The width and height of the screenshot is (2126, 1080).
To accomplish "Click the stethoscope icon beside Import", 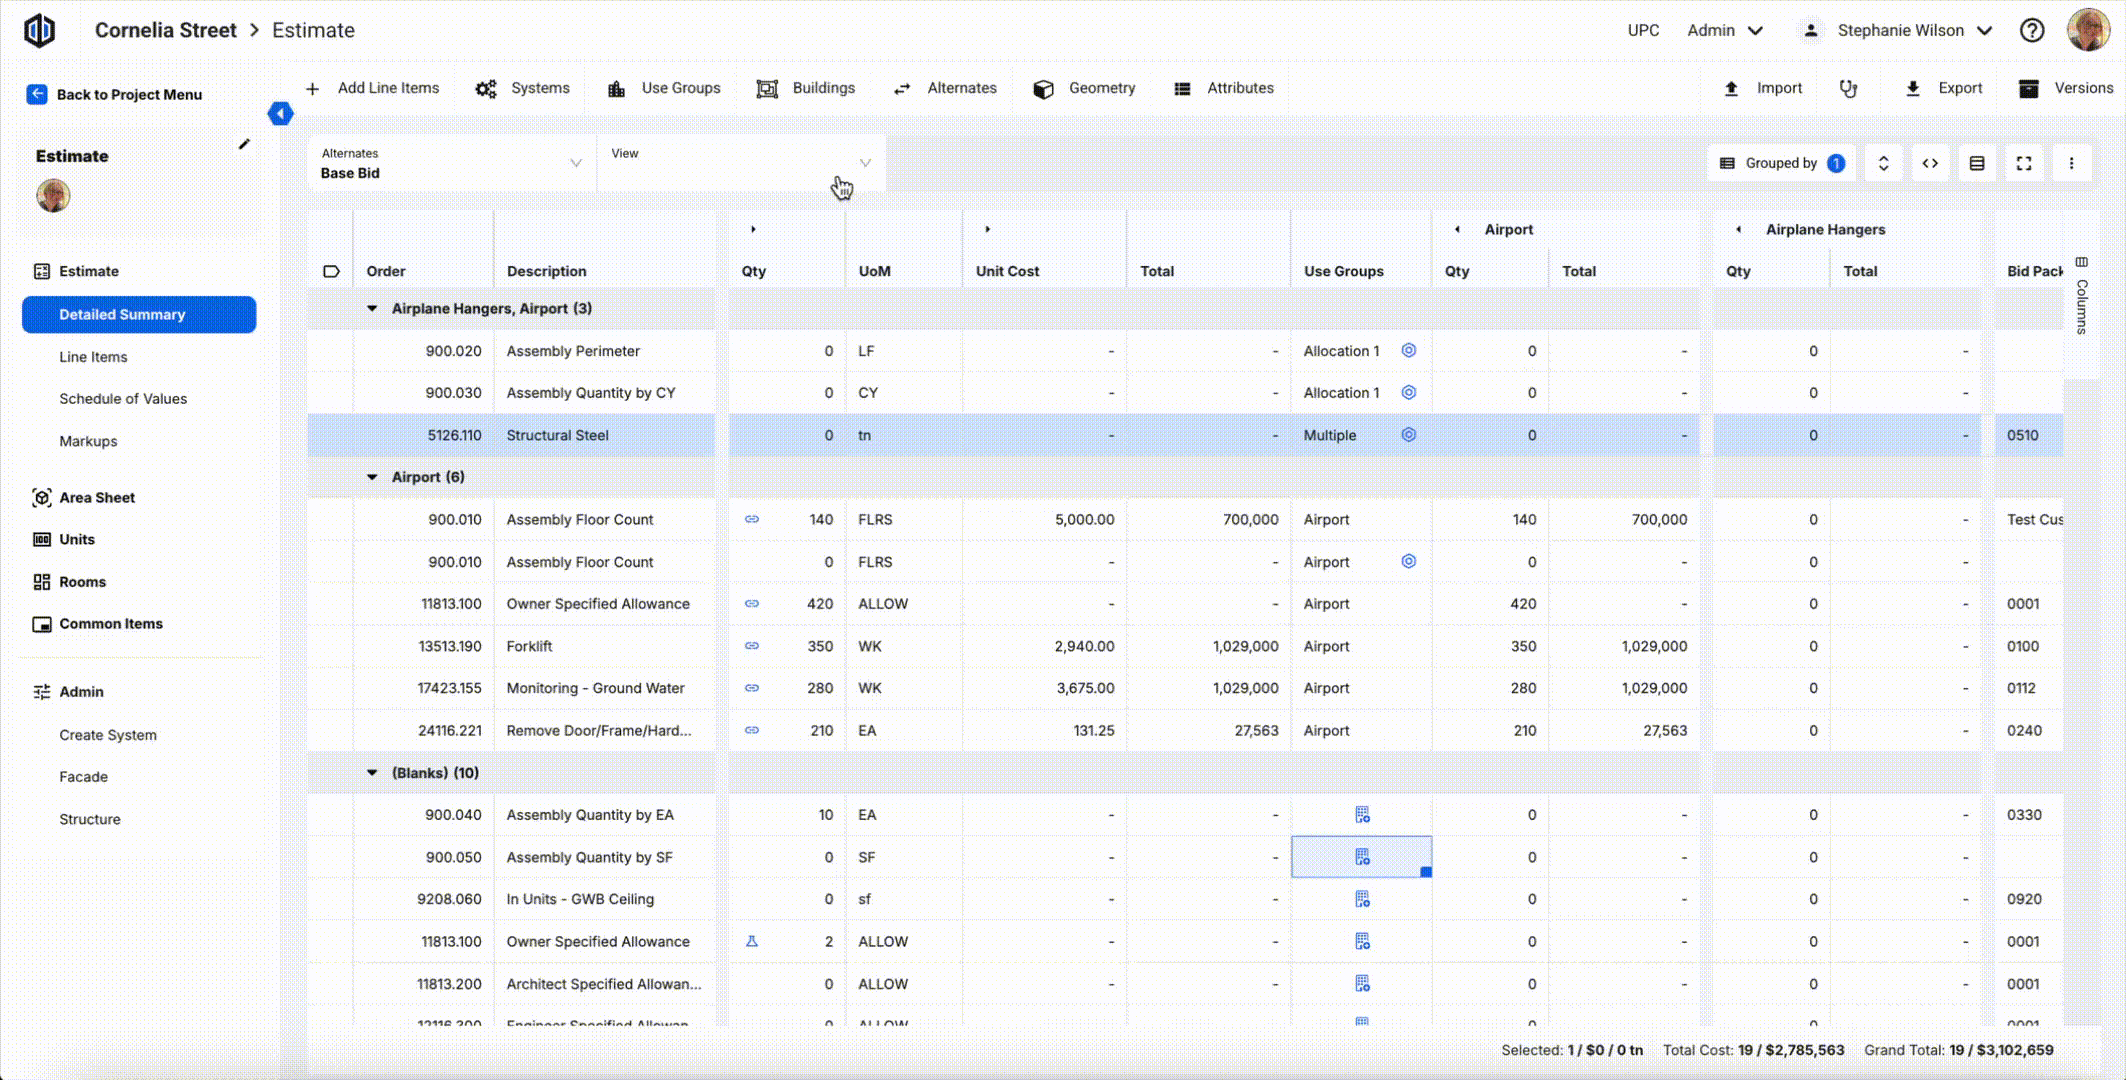I will pyautogui.click(x=1848, y=89).
